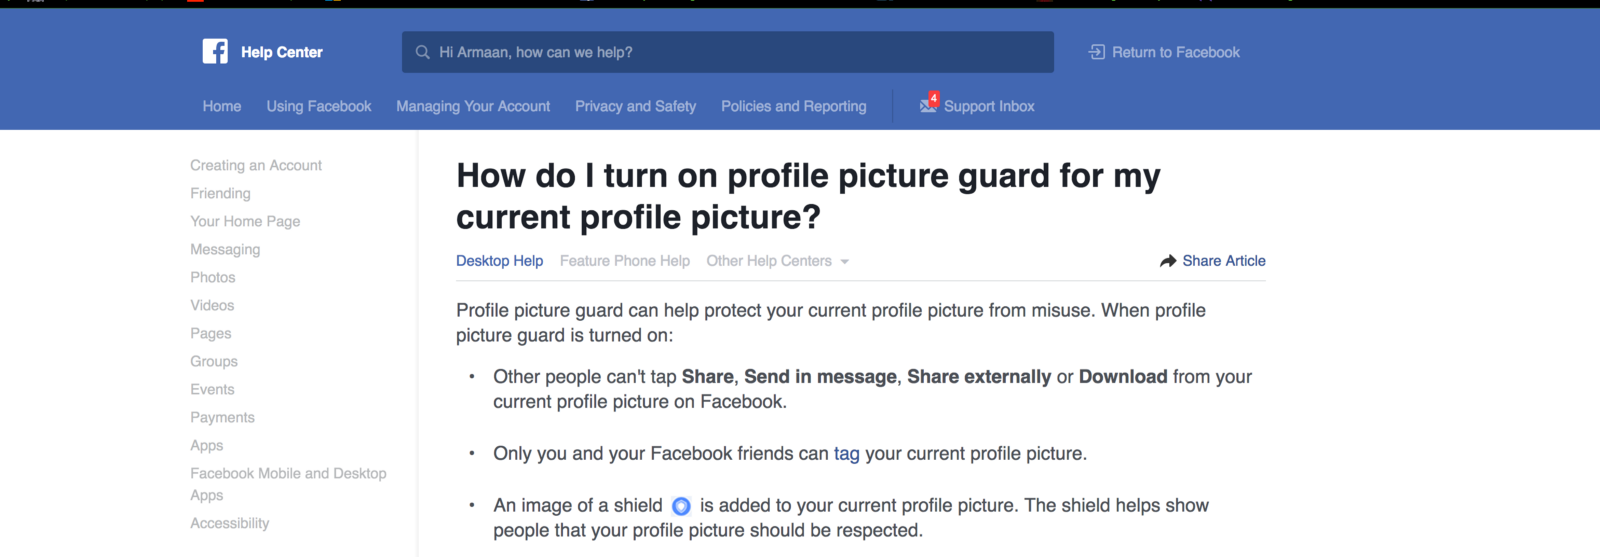Open the Managing Your Account menu
This screenshot has width=1600, height=557.
[473, 106]
